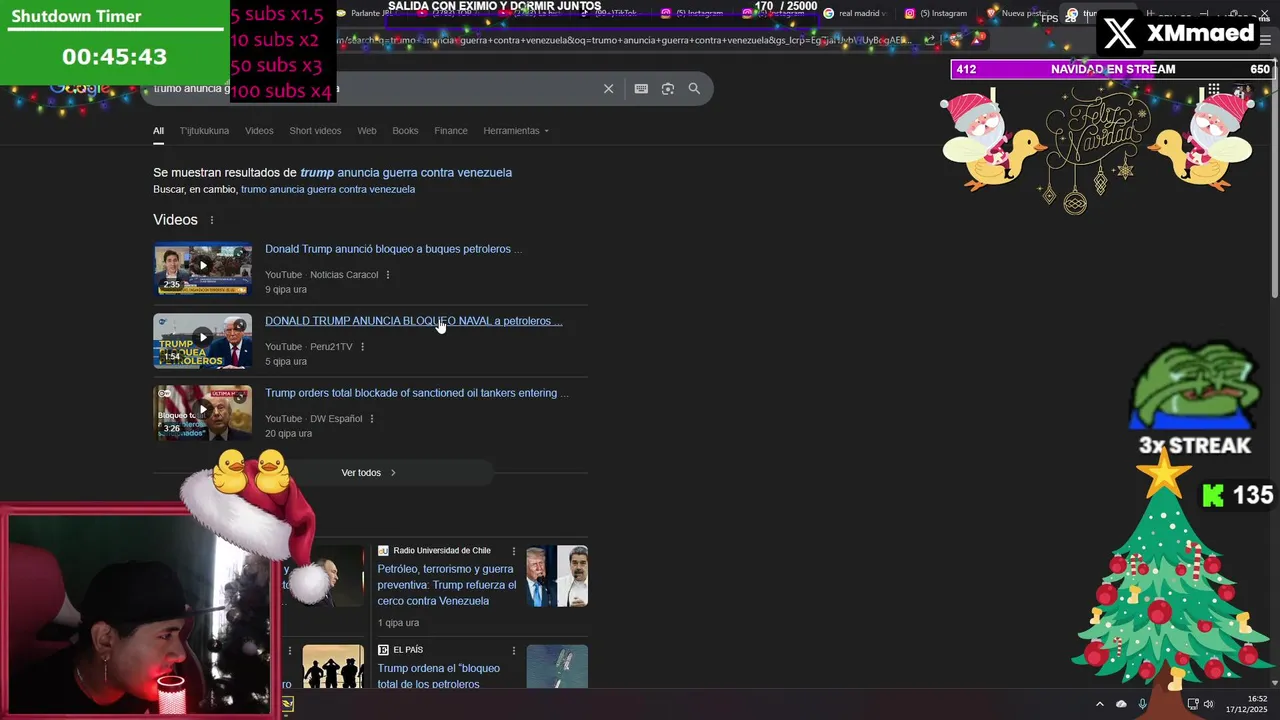Switch to the Web results tab
This screenshot has width=1280, height=720.
tap(367, 131)
